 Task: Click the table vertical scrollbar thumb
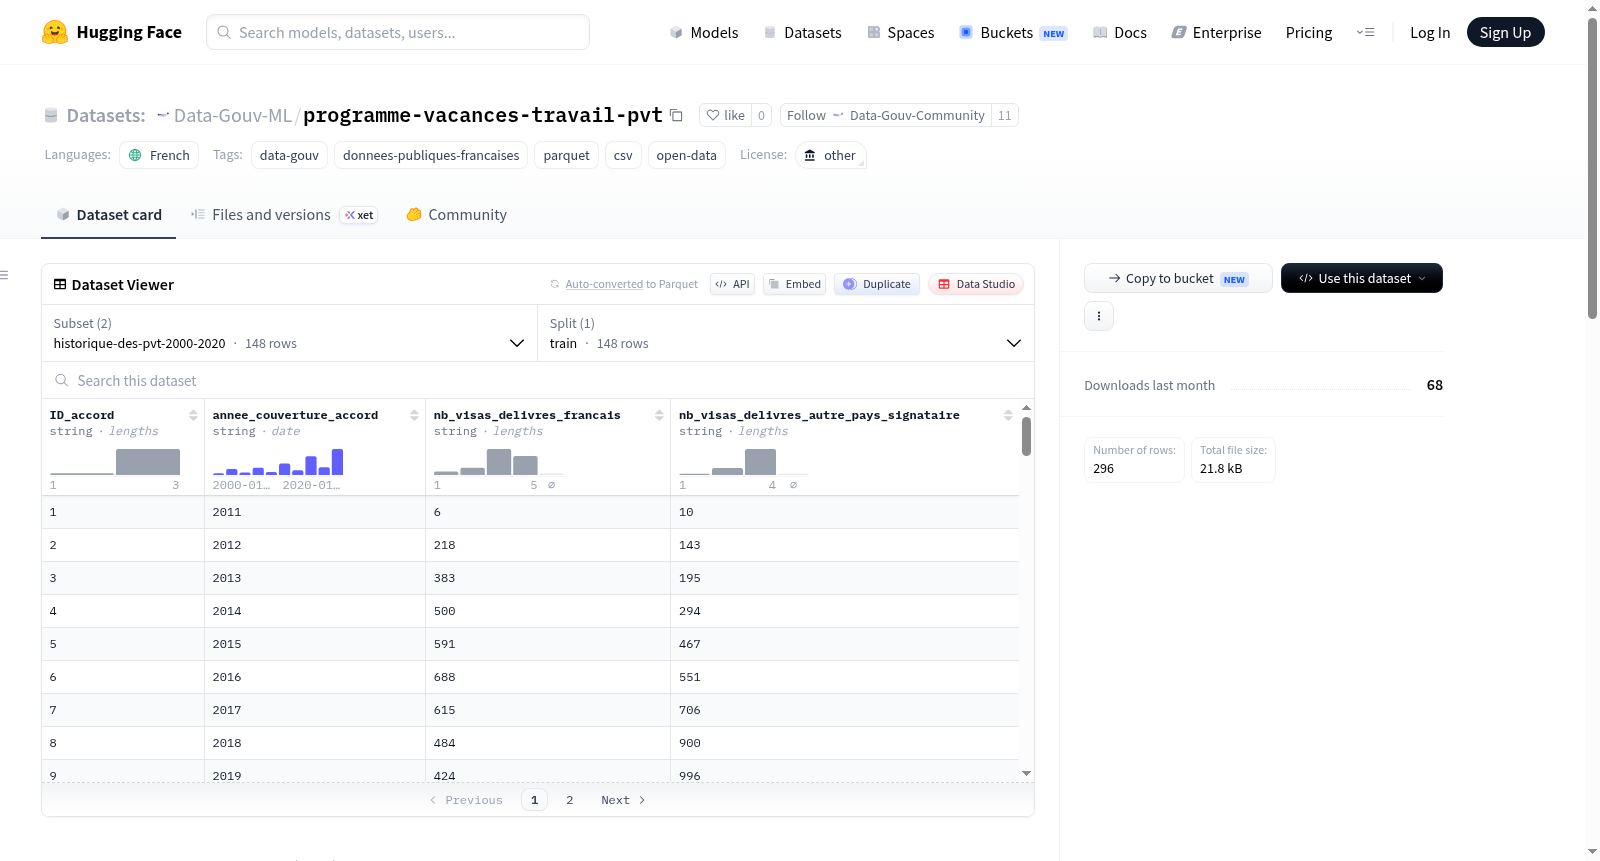point(1026,436)
